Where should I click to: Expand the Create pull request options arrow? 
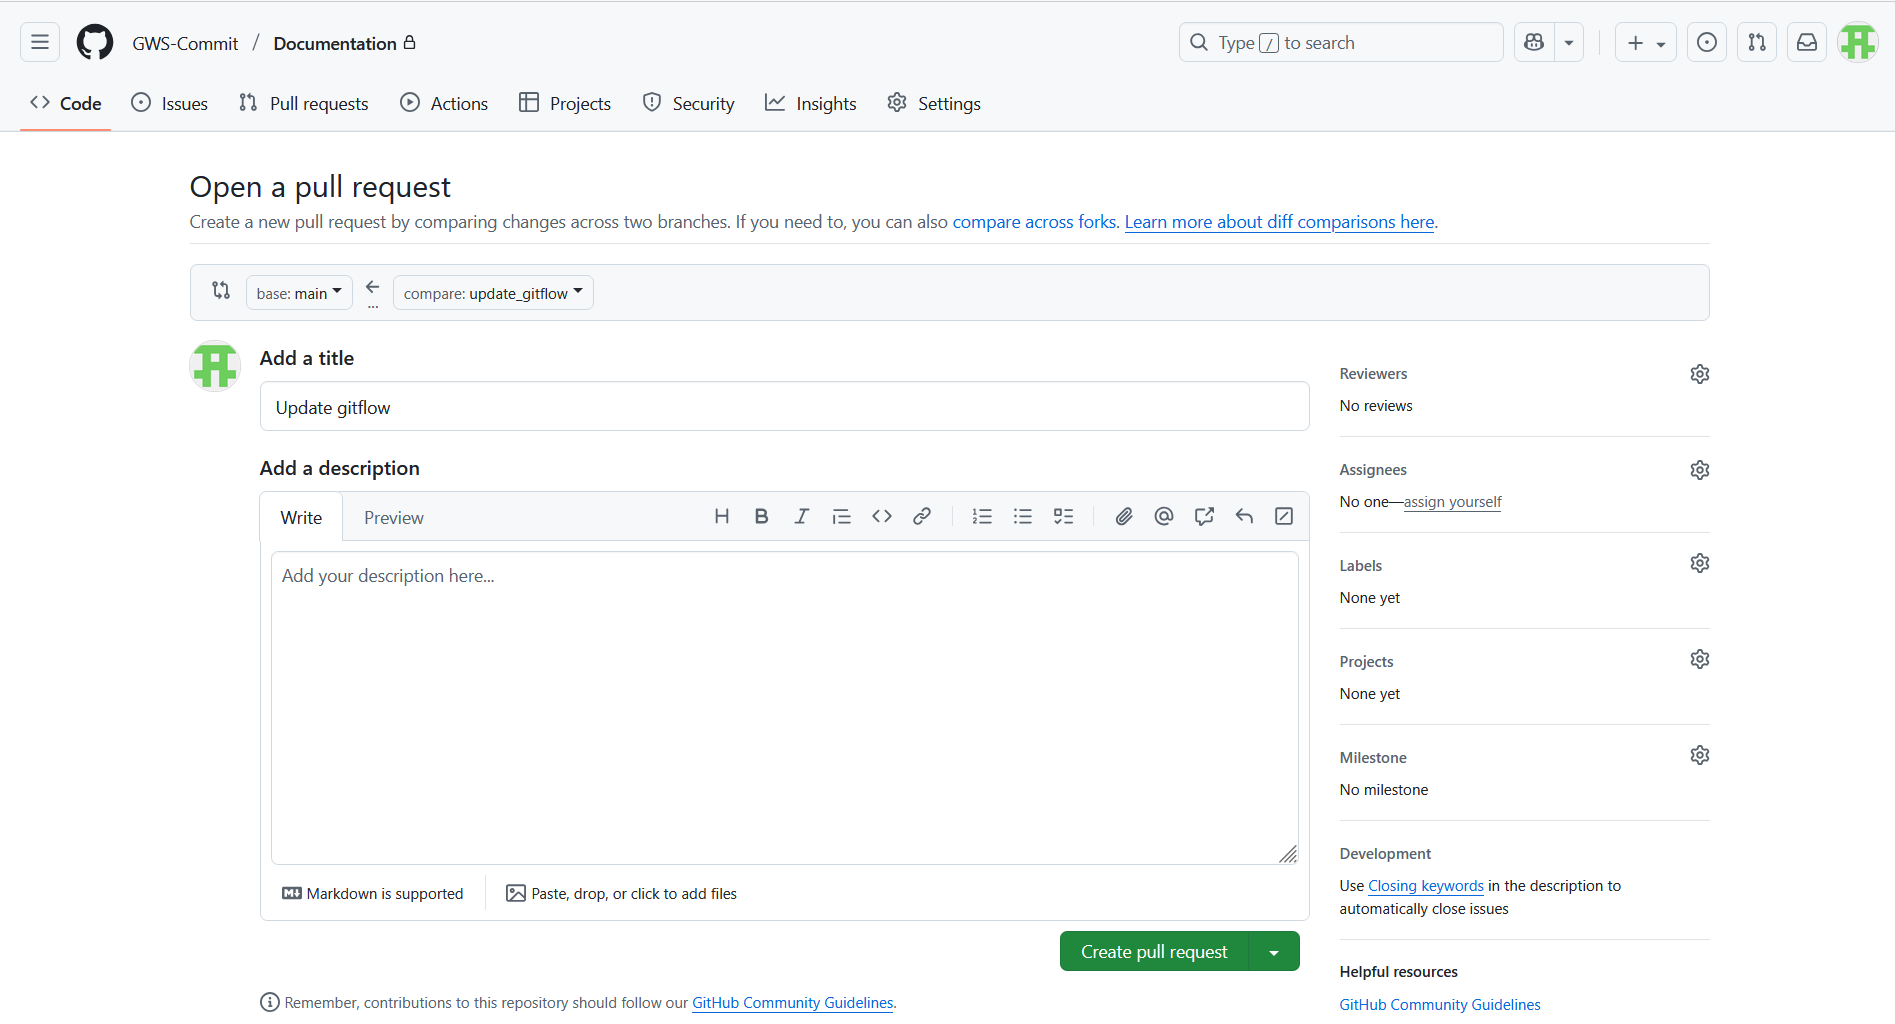[x=1274, y=952]
